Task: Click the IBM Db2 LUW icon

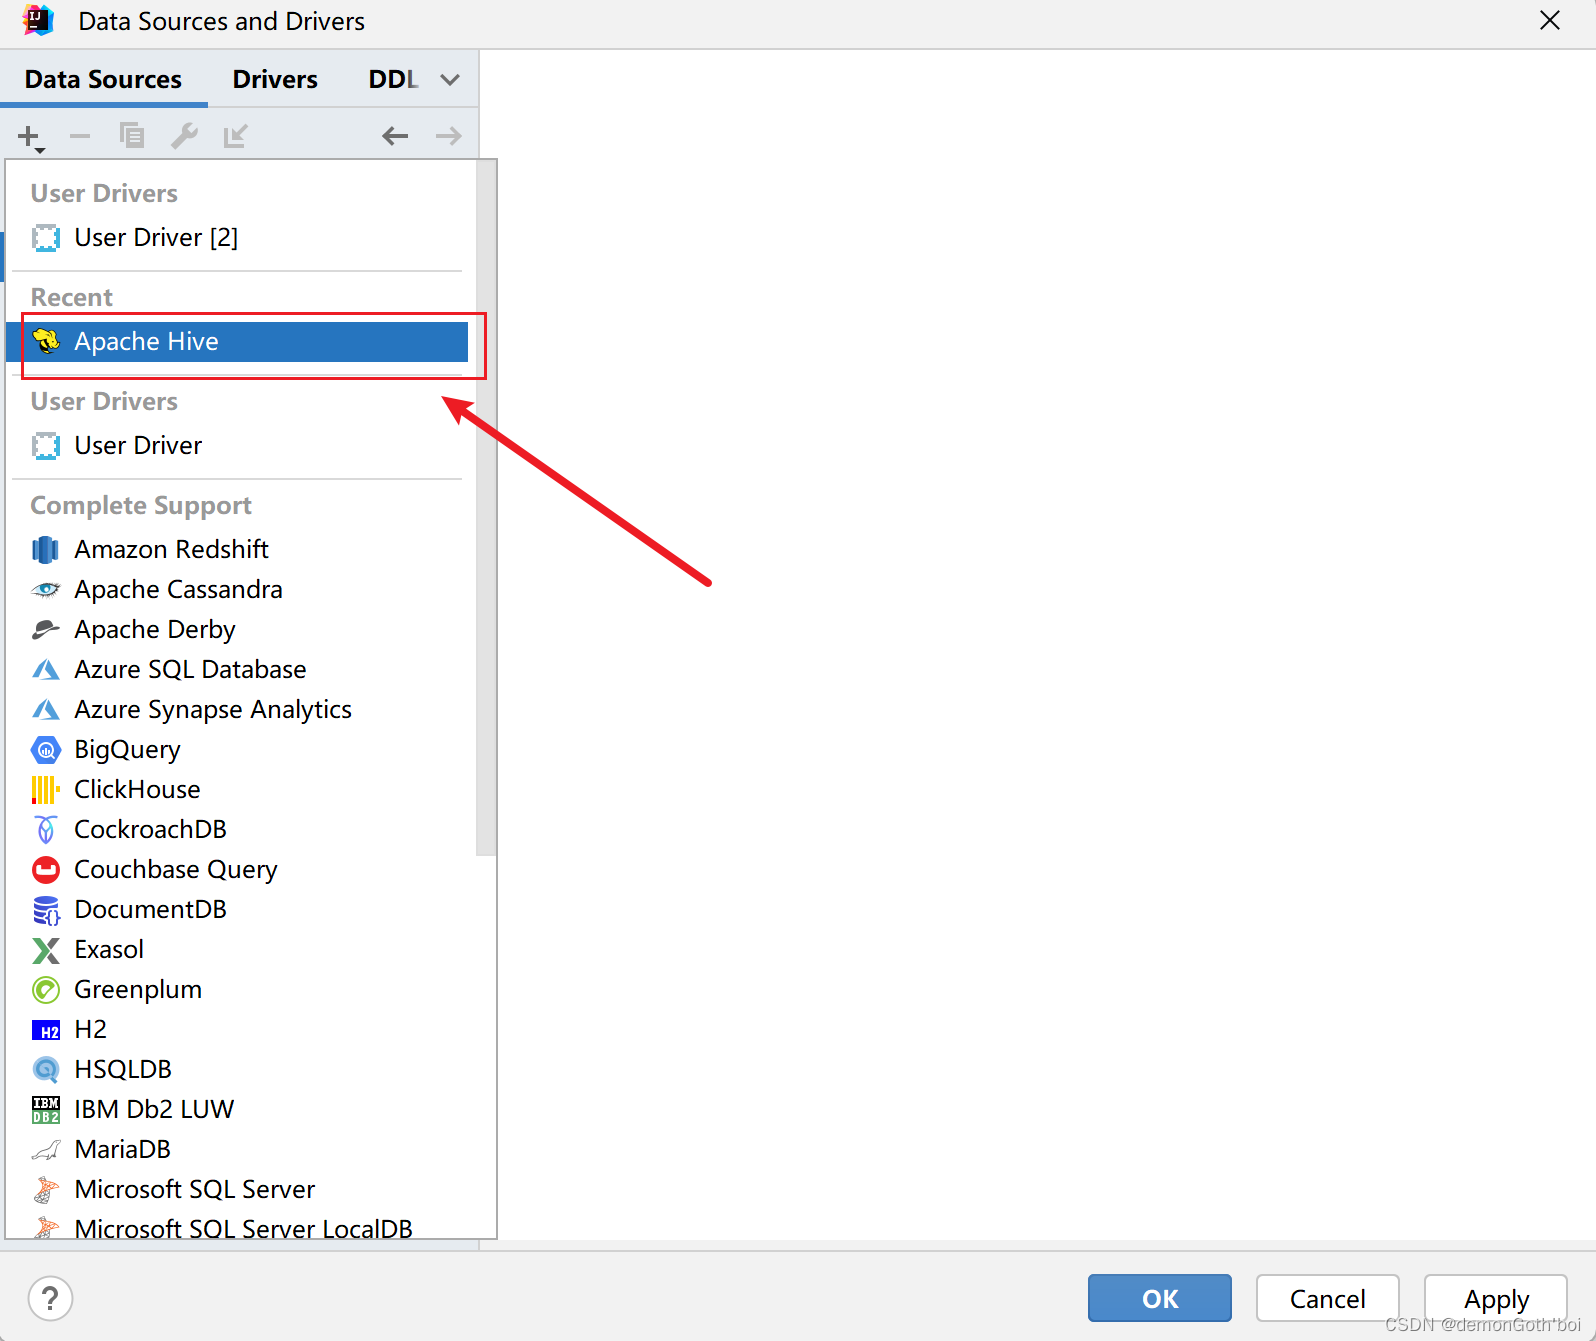Action: pyautogui.click(x=46, y=1109)
